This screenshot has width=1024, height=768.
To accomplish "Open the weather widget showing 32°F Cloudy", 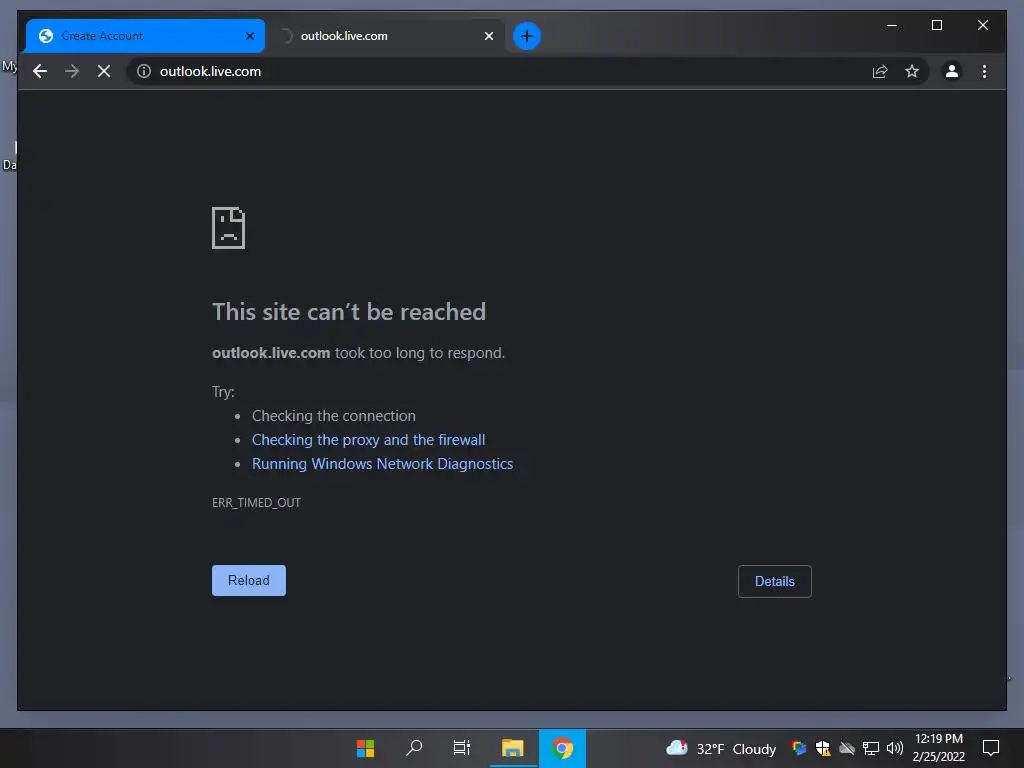I will coord(720,748).
